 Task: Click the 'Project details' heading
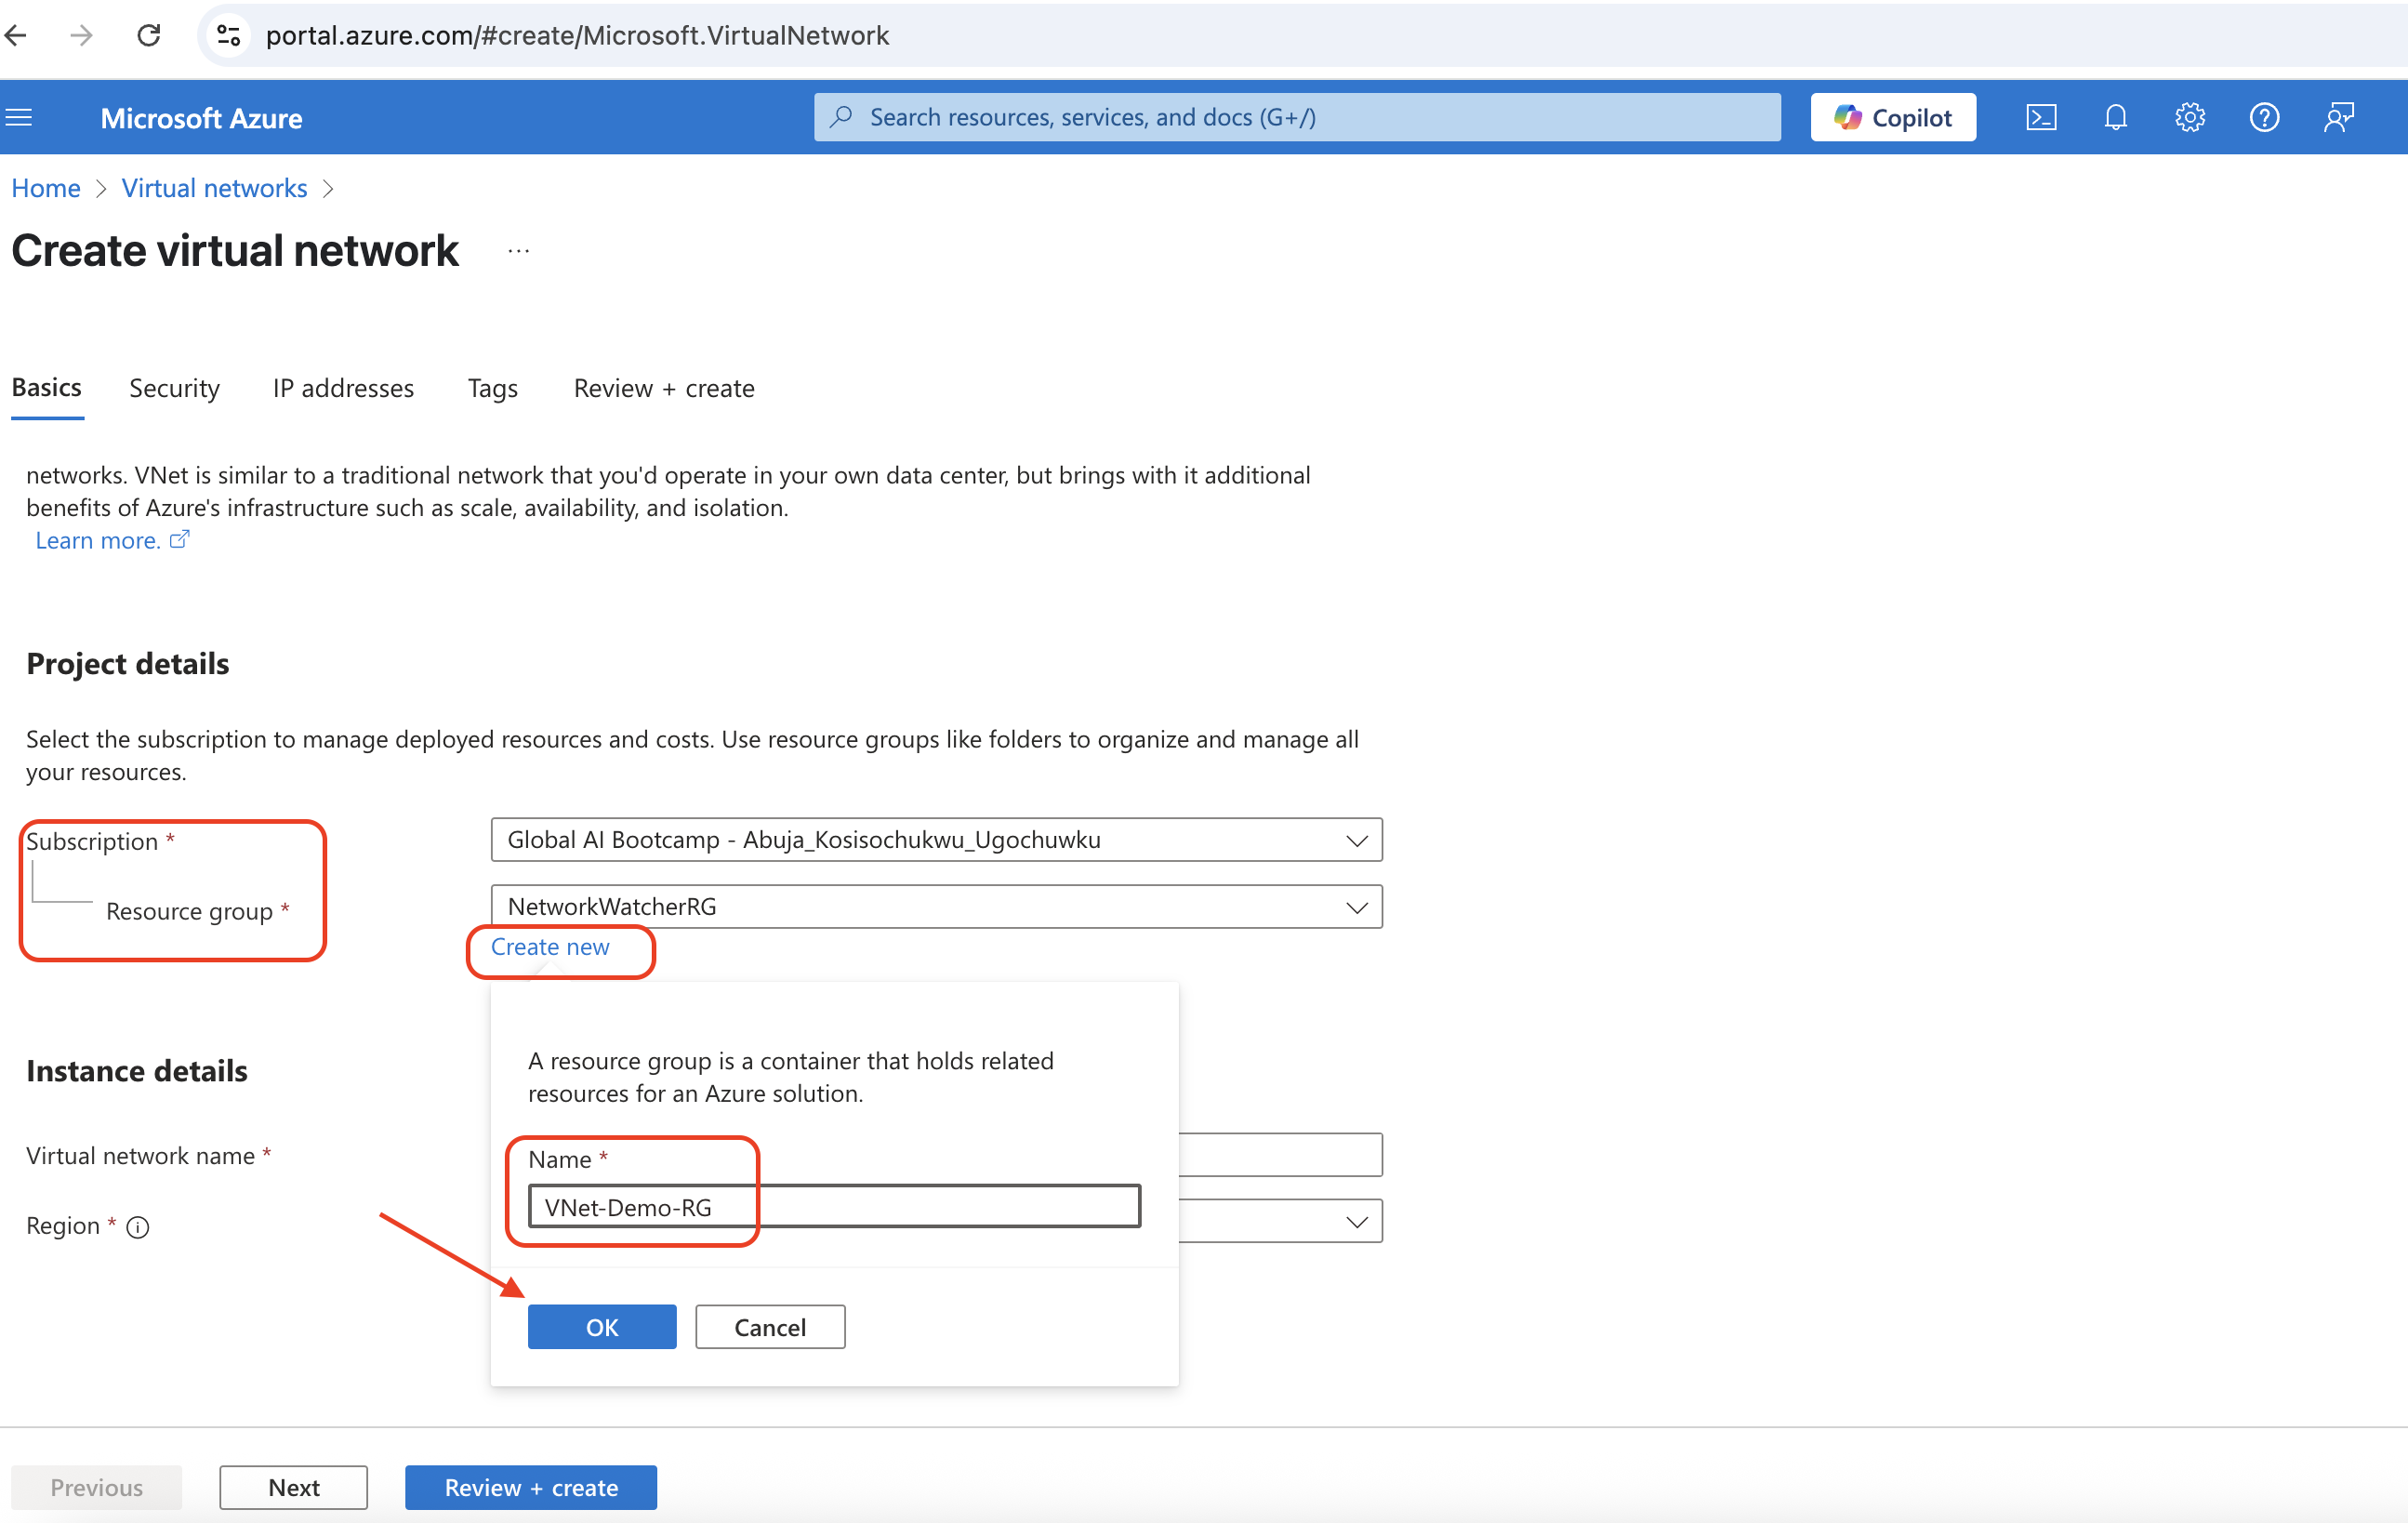pyautogui.click(x=128, y=664)
